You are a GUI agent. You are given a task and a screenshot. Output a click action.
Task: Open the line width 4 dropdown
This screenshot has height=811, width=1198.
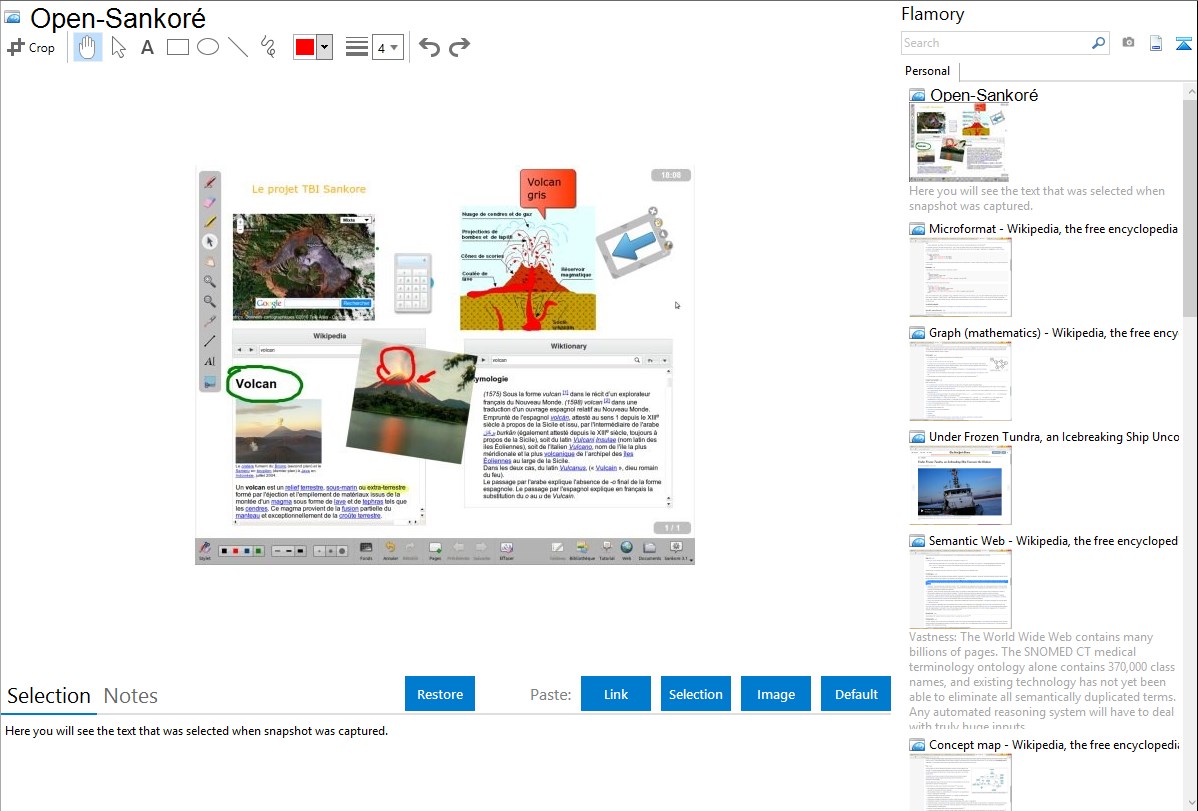pos(387,47)
